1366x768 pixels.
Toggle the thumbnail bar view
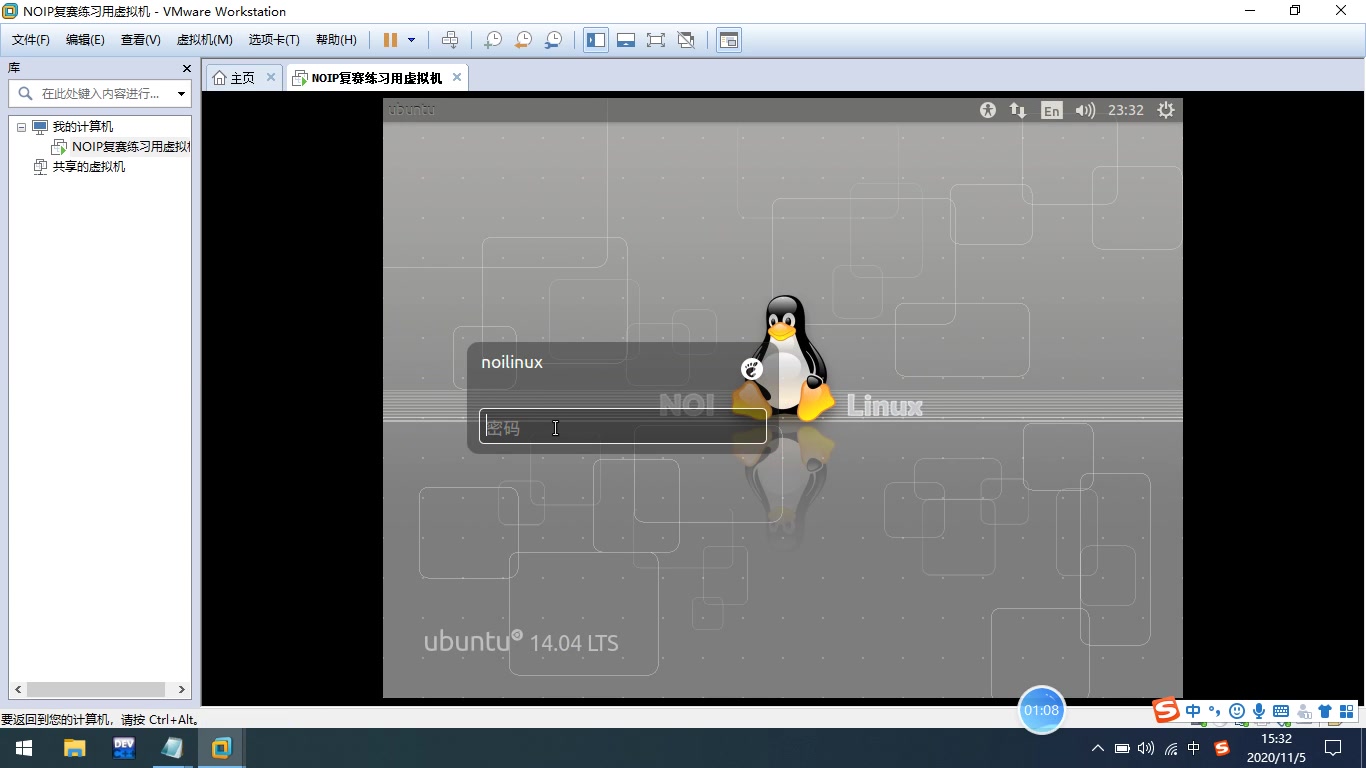(x=626, y=40)
